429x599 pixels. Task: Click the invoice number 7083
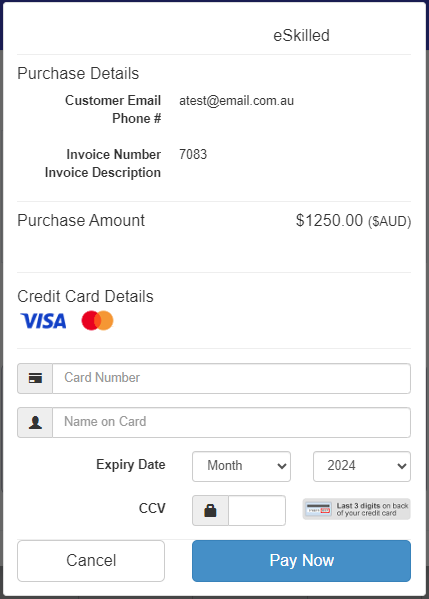click(193, 154)
